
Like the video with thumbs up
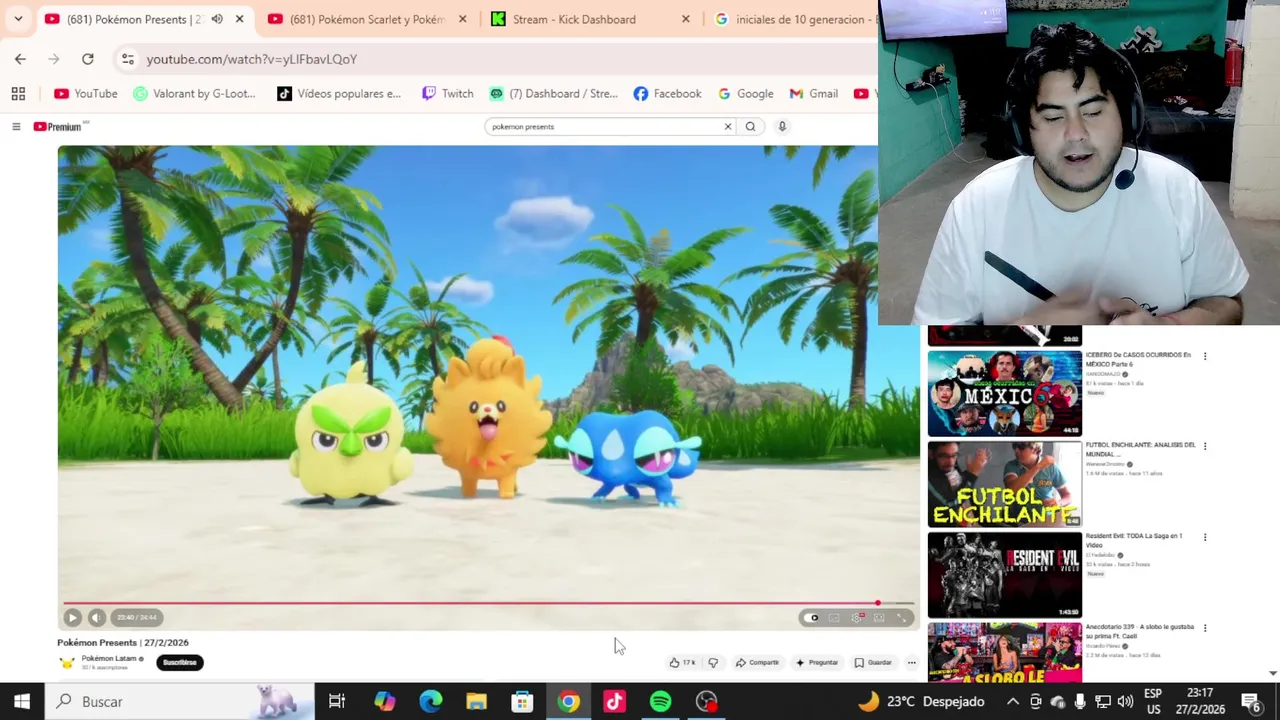click(682, 663)
